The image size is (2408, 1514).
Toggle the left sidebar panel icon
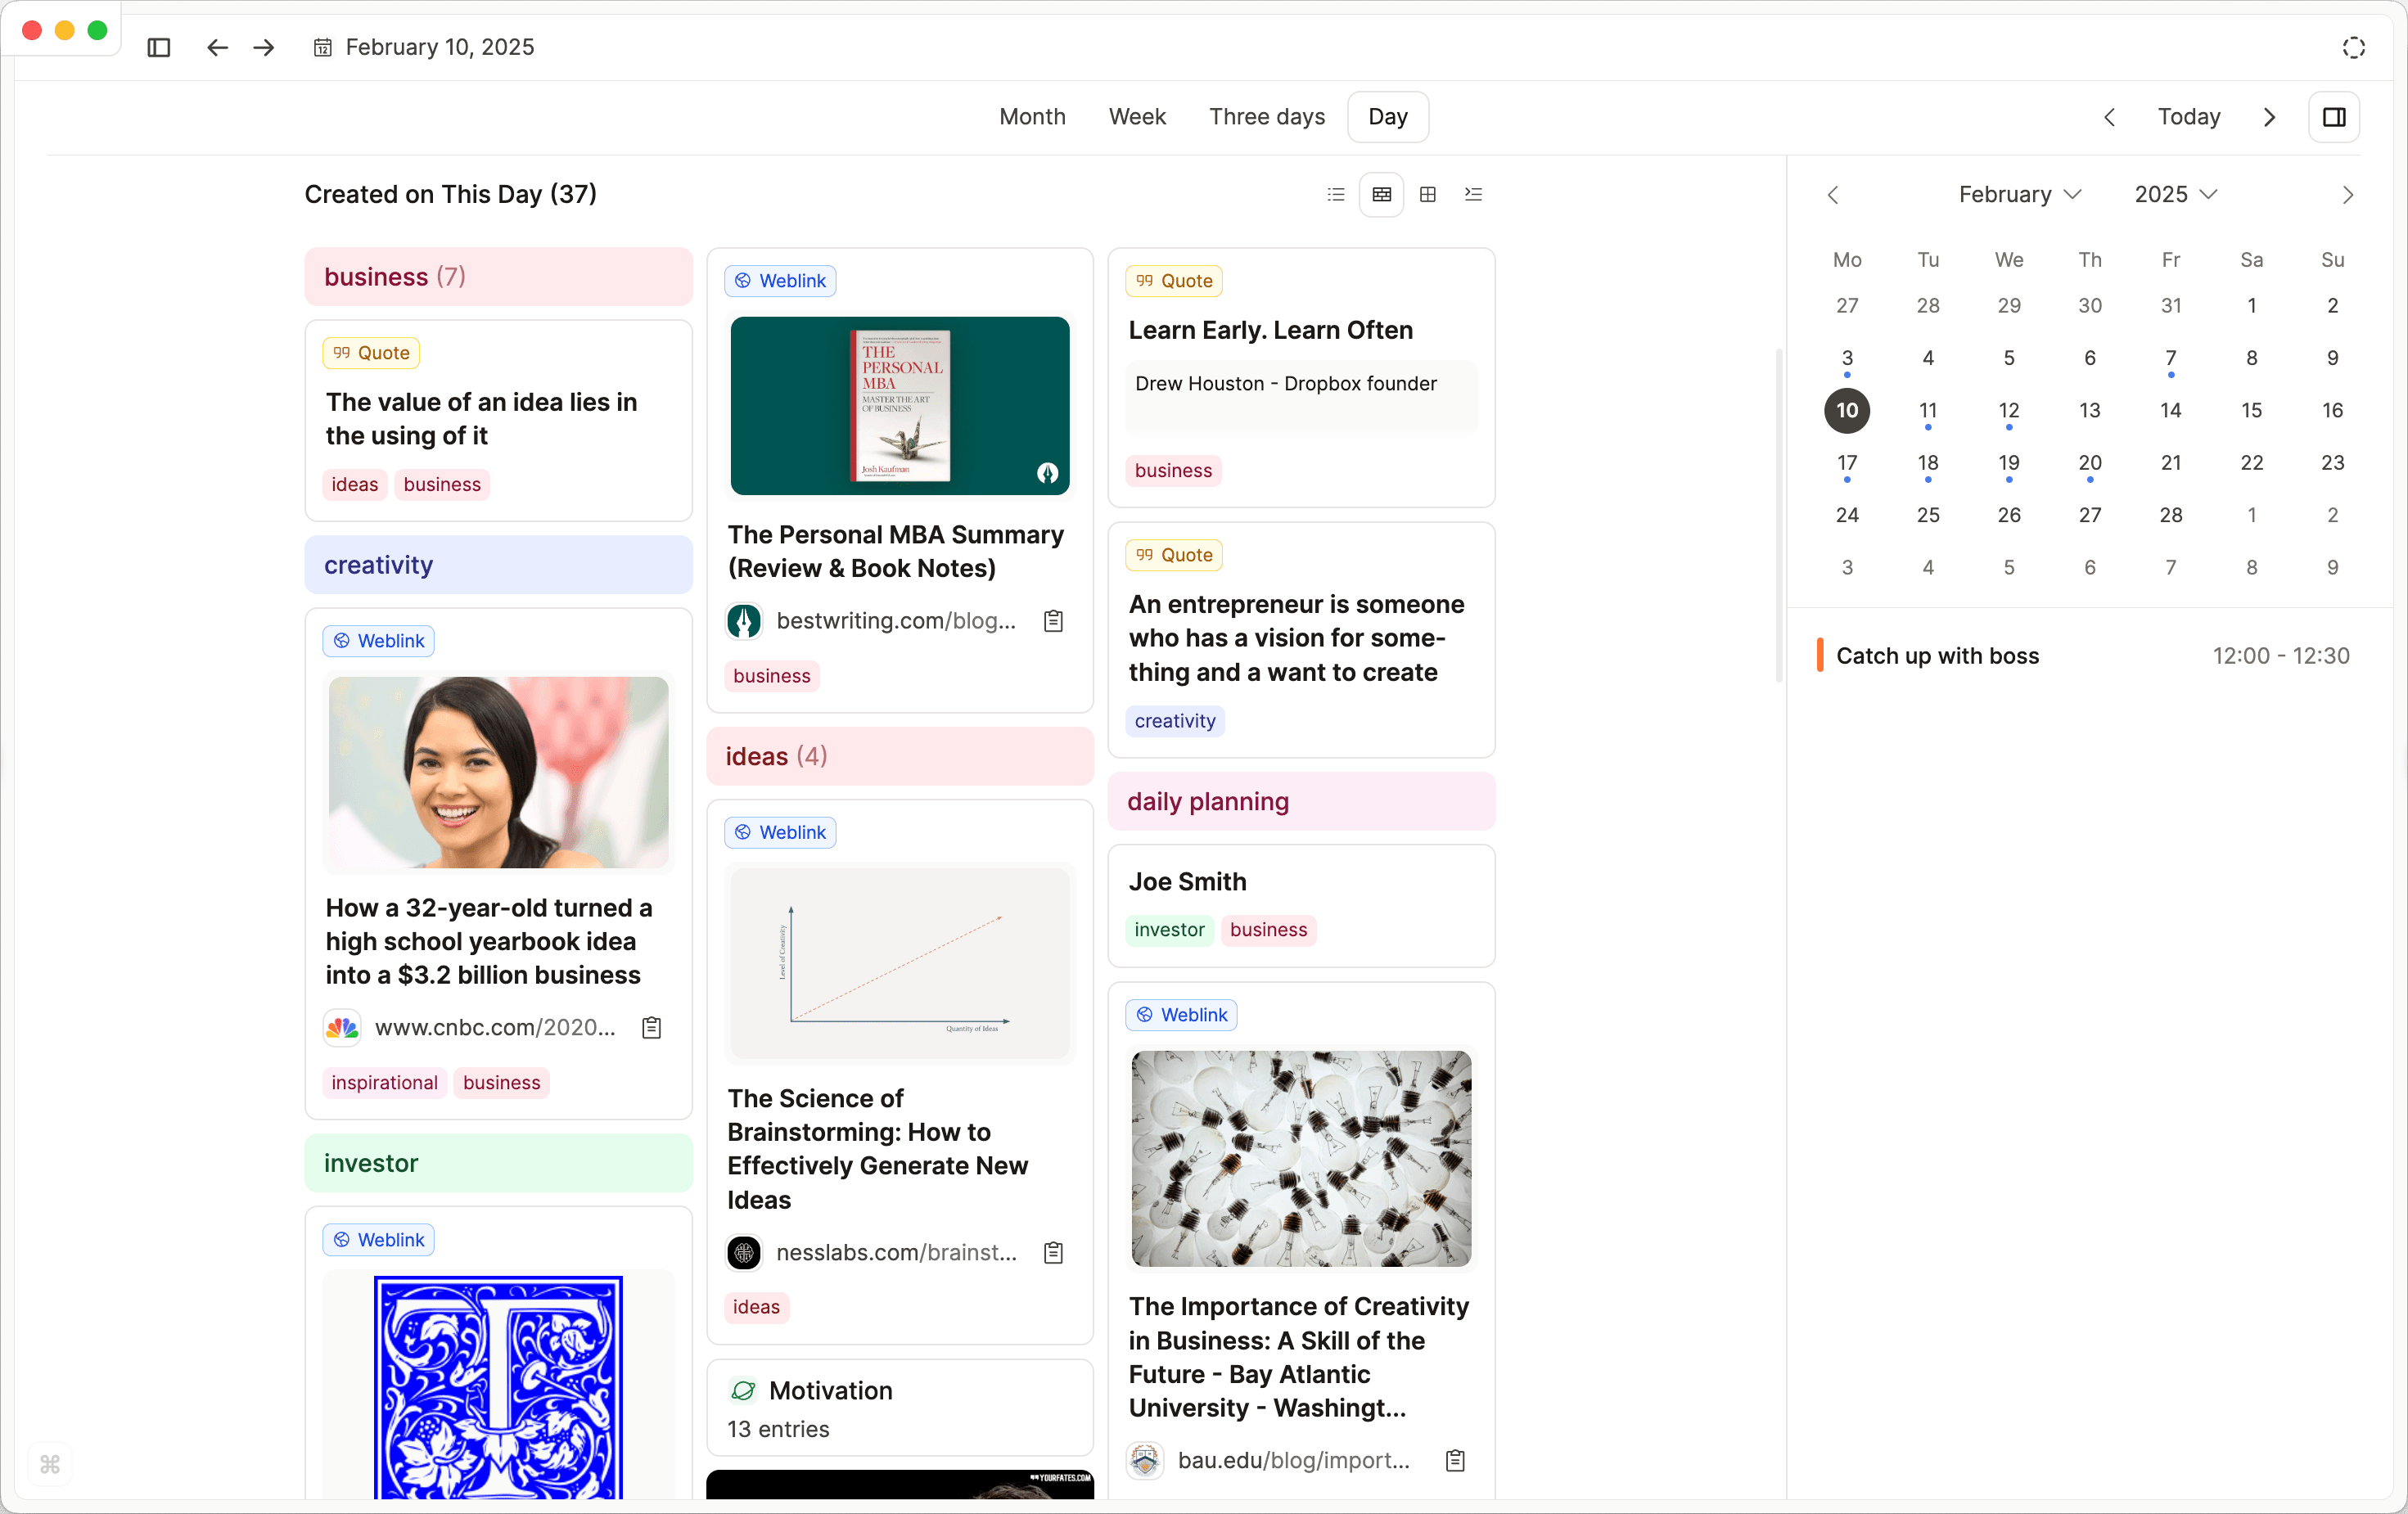tap(158, 47)
